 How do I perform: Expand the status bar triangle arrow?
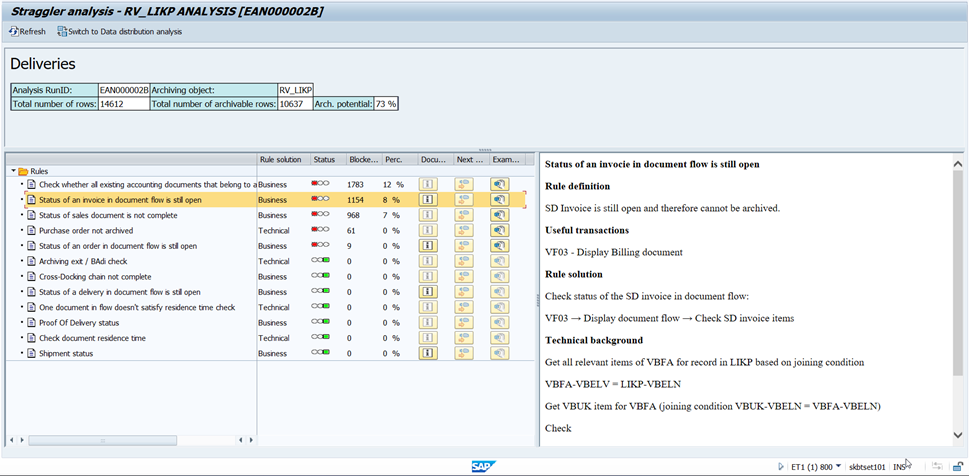click(781, 467)
